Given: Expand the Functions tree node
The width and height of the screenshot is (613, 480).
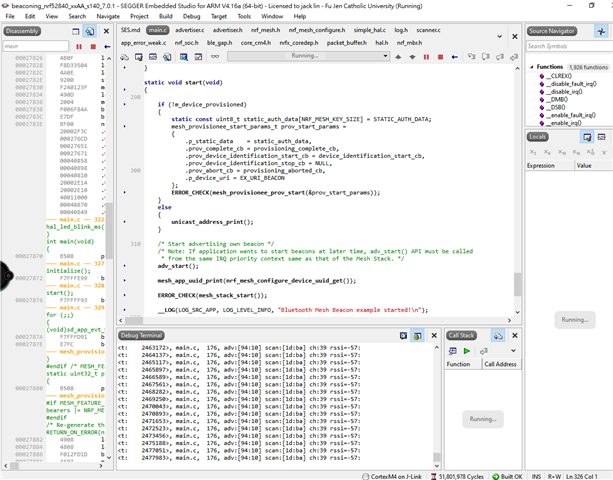Looking at the screenshot, I should pyautogui.click(x=531, y=66).
